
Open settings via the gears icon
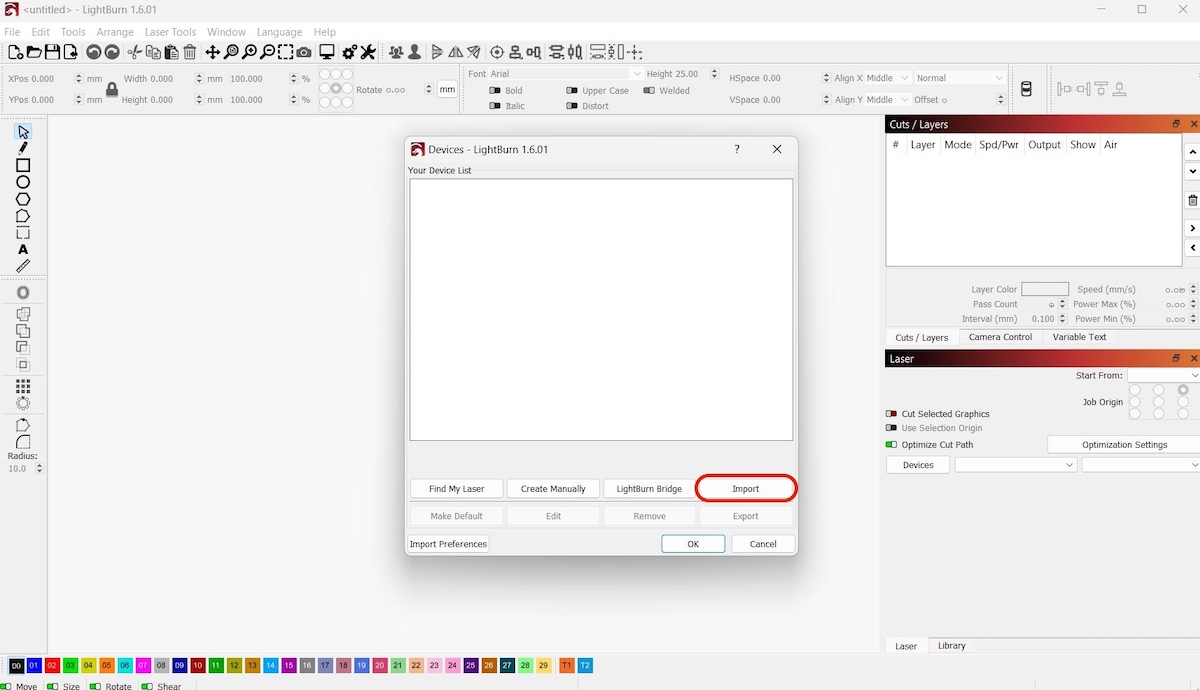[x=350, y=52]
